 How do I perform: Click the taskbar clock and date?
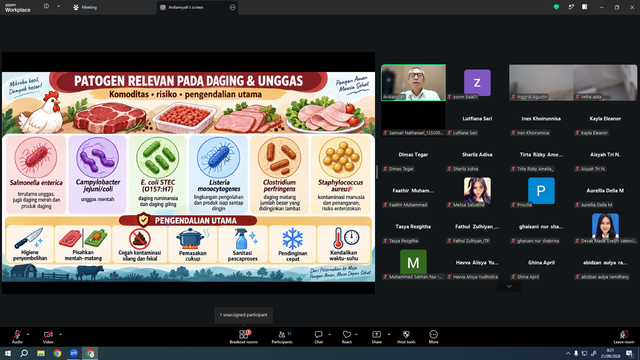click(611, 353)
